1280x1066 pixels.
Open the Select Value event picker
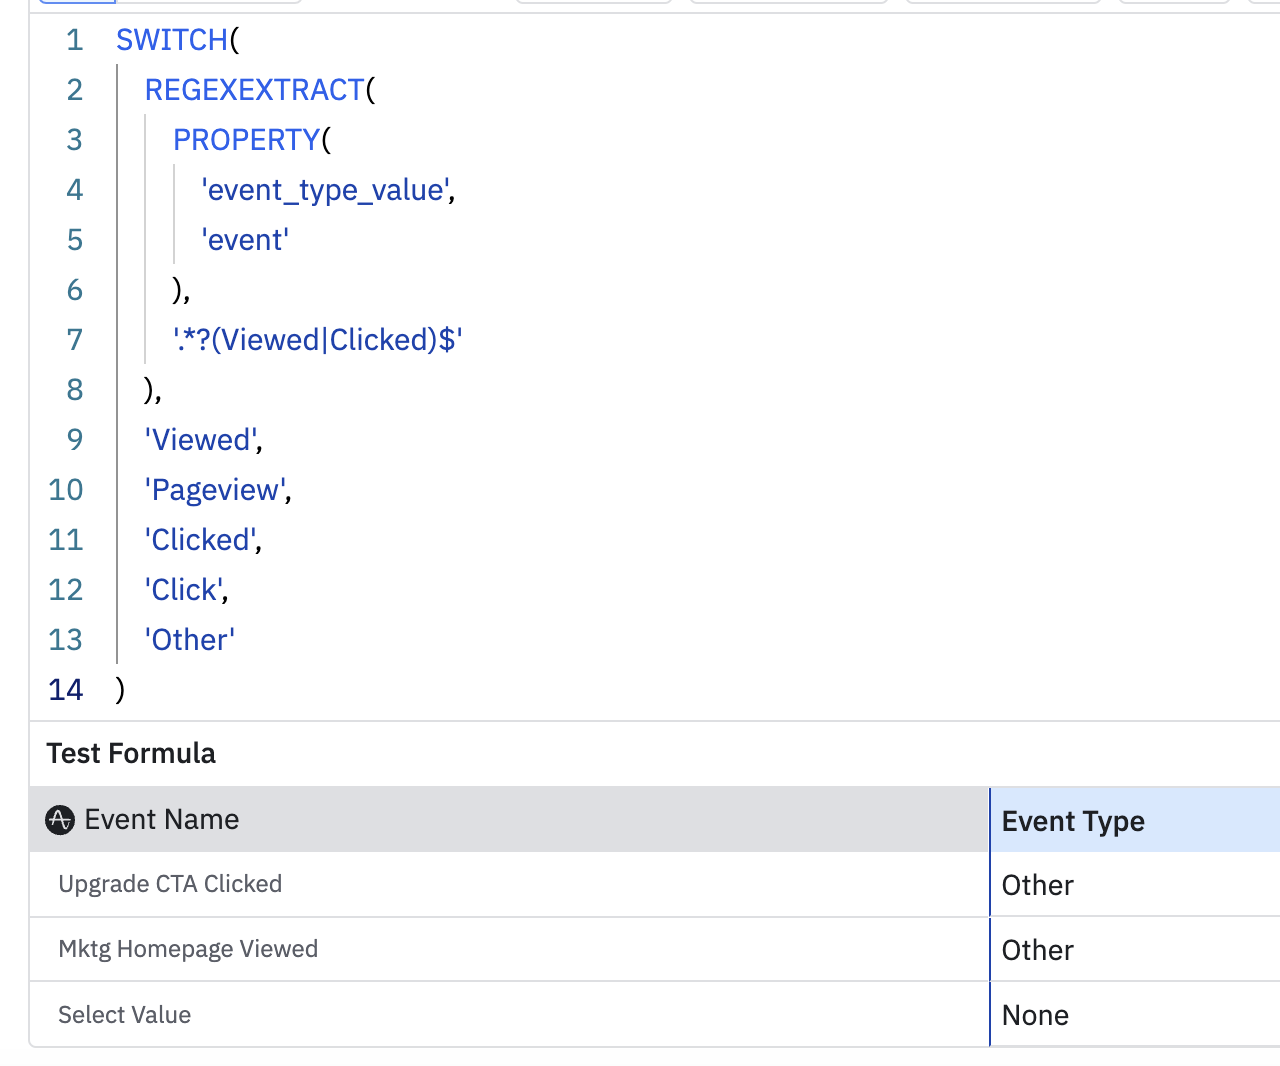pos(125,1015)
